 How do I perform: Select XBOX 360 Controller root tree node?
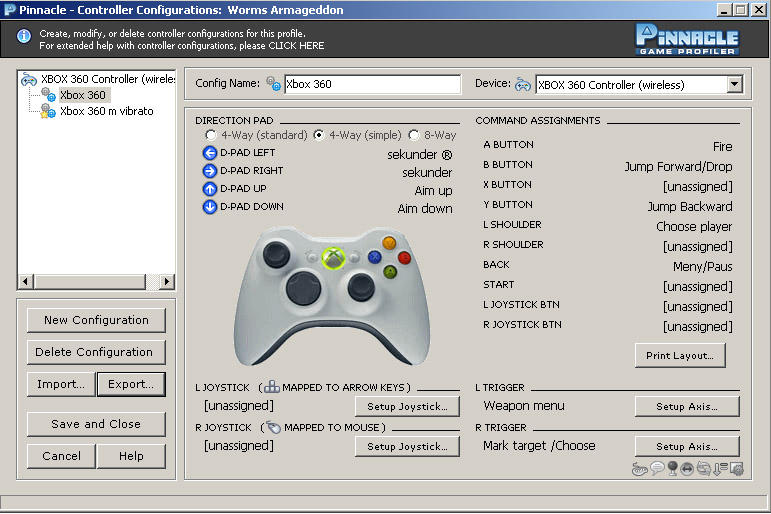(107, 79)
